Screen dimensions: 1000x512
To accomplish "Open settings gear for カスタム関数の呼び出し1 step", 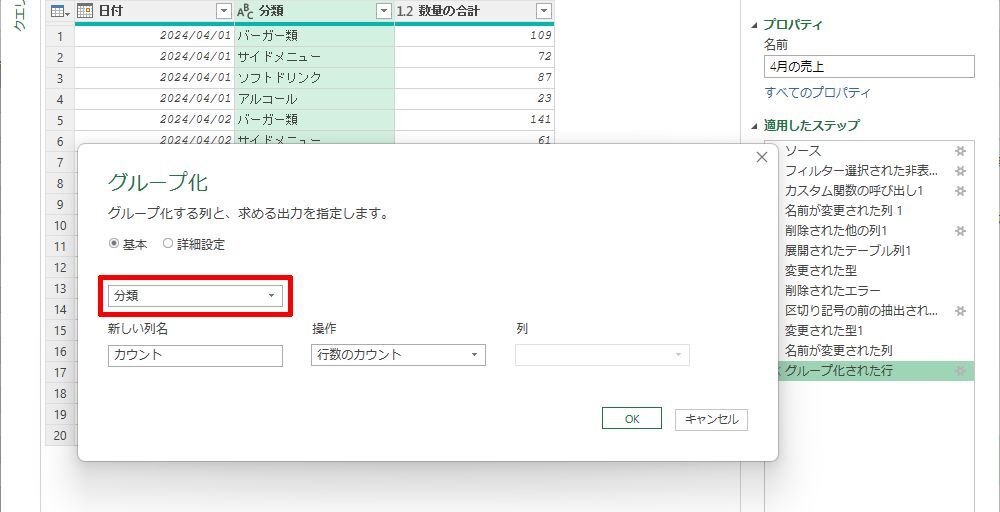I will [960, 191].
